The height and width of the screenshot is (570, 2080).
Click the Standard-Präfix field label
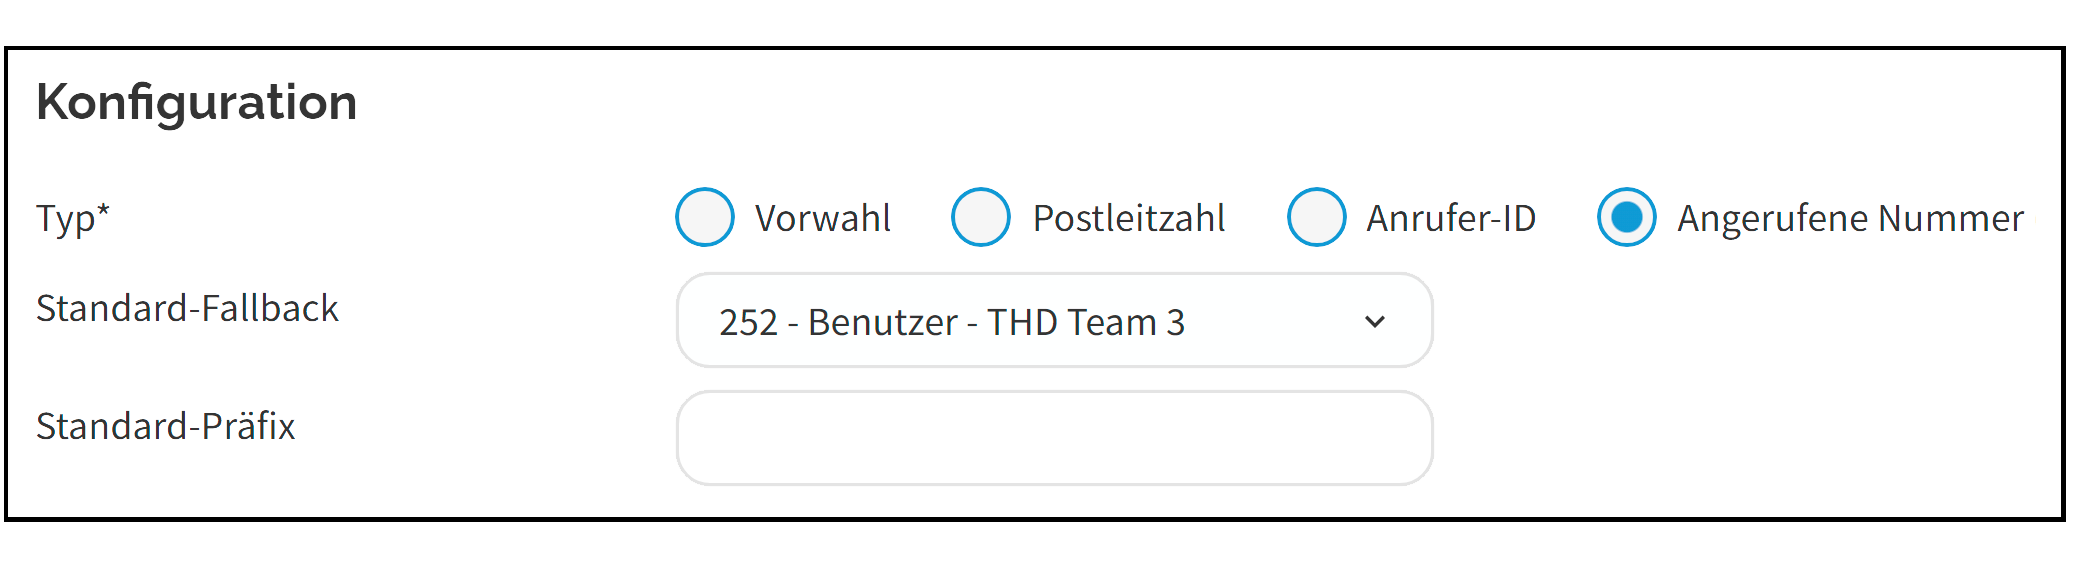166,426
